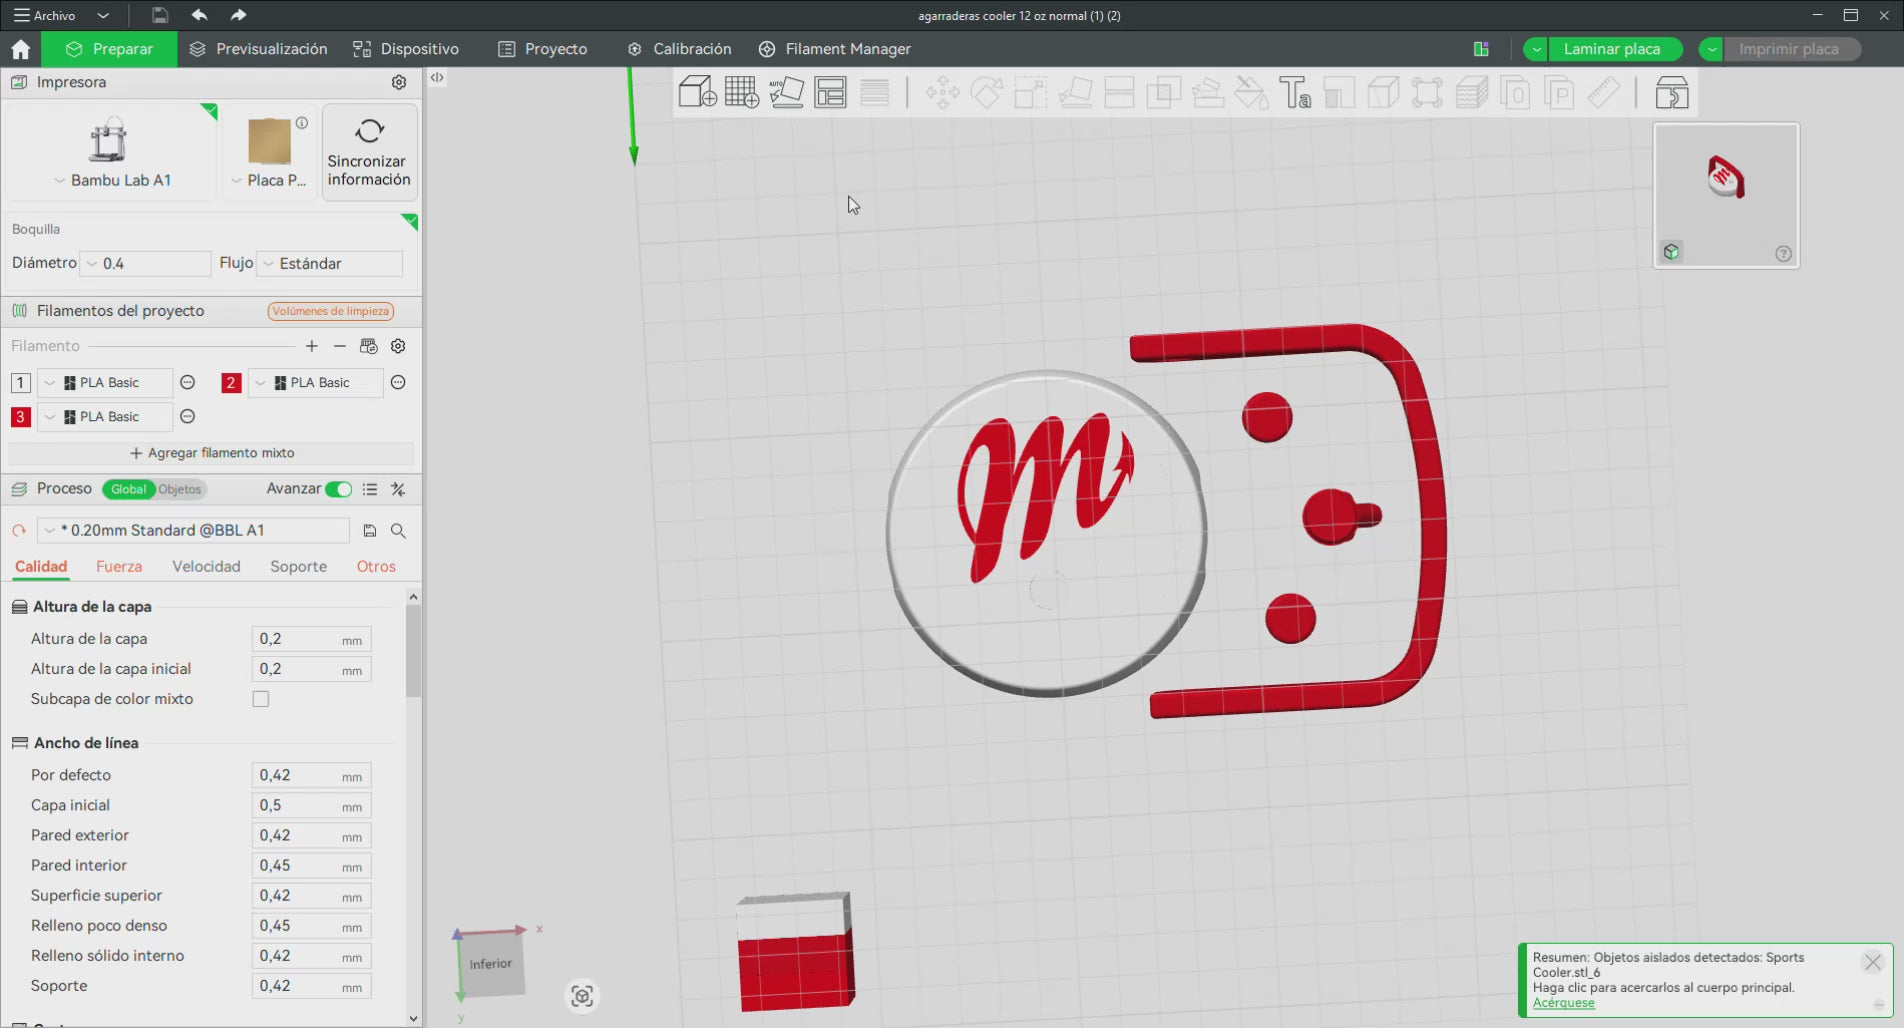Compare process presets icon
Image resolution: width=1904 pixels, height=1028 pixels.
(x=398, y=489)
